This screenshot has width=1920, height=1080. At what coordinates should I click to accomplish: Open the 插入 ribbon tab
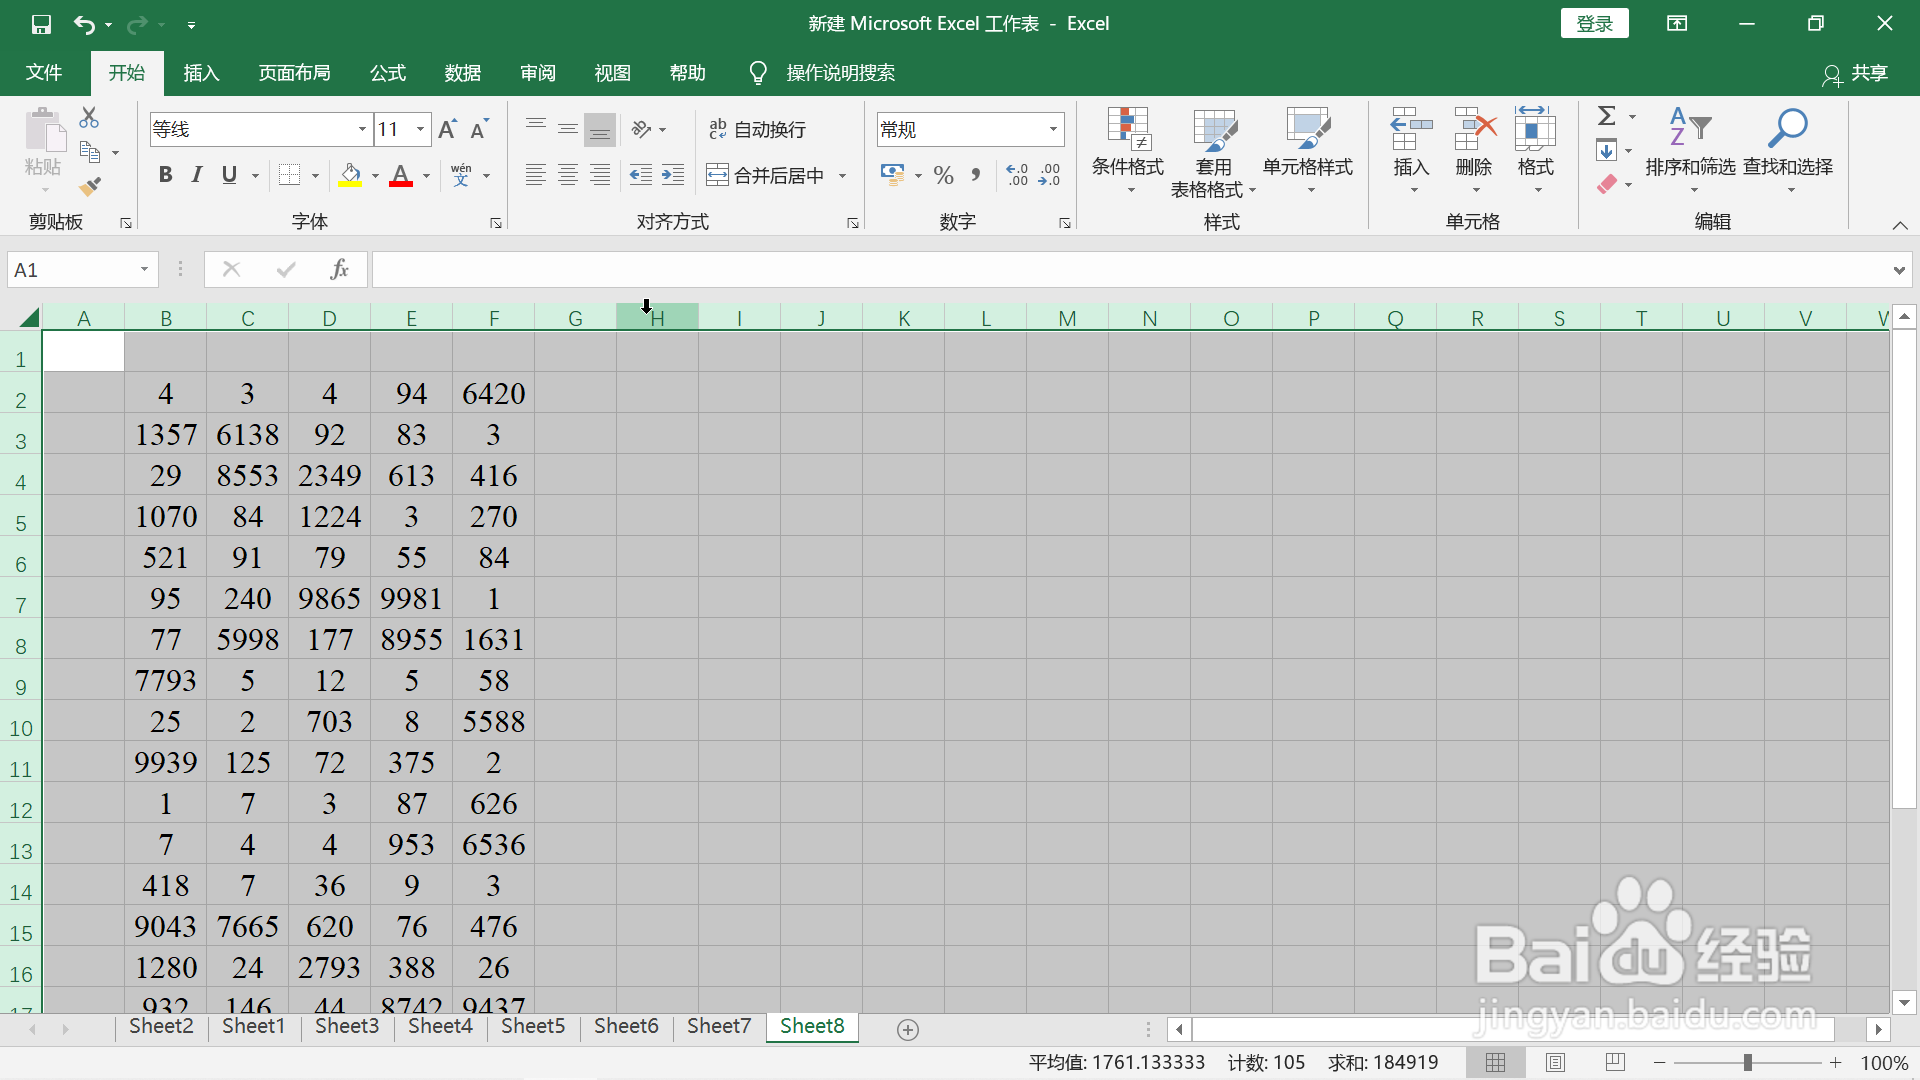(x=201, y=73)
